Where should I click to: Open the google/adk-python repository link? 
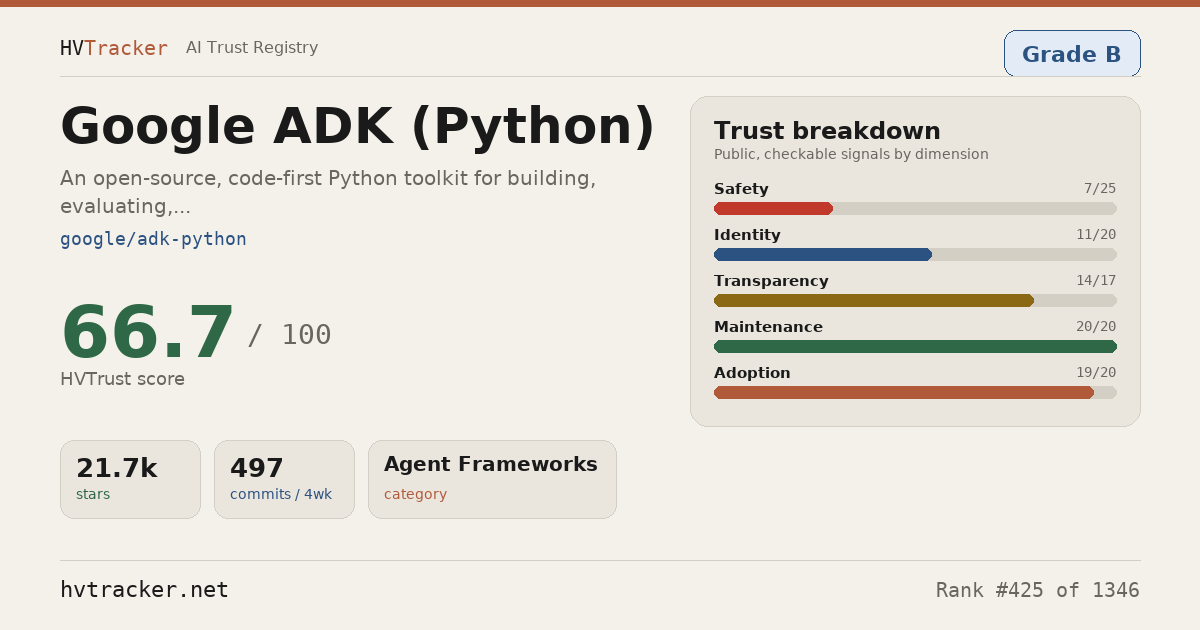pos(153,239)
